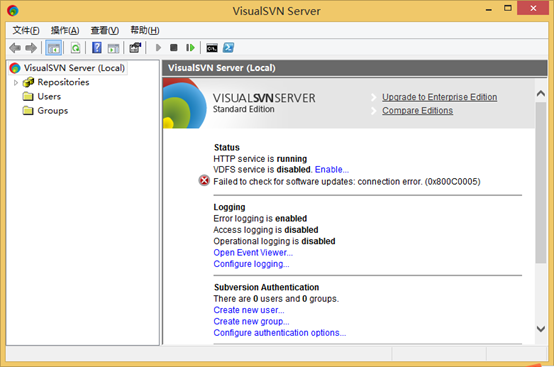This screenshot has height=367, width=554.
Task: Click the Back arrow toolbar icon
Action: (15, 48)
